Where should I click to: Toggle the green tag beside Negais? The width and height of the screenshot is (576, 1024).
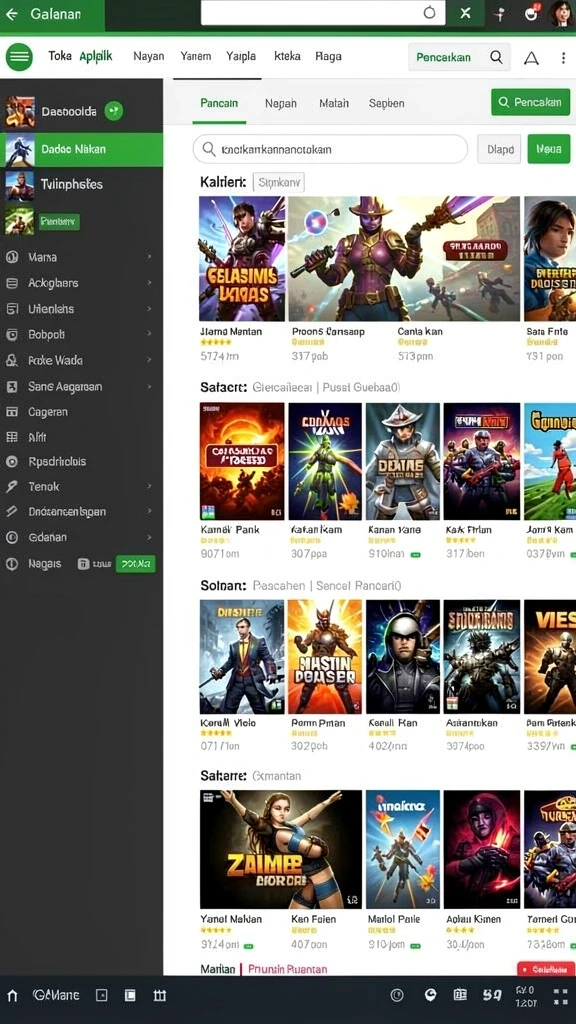tap(135, 564)
